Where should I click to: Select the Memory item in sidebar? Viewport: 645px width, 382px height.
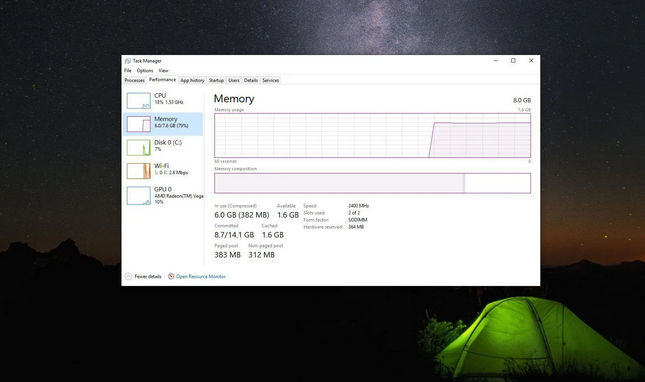[163, 124]
